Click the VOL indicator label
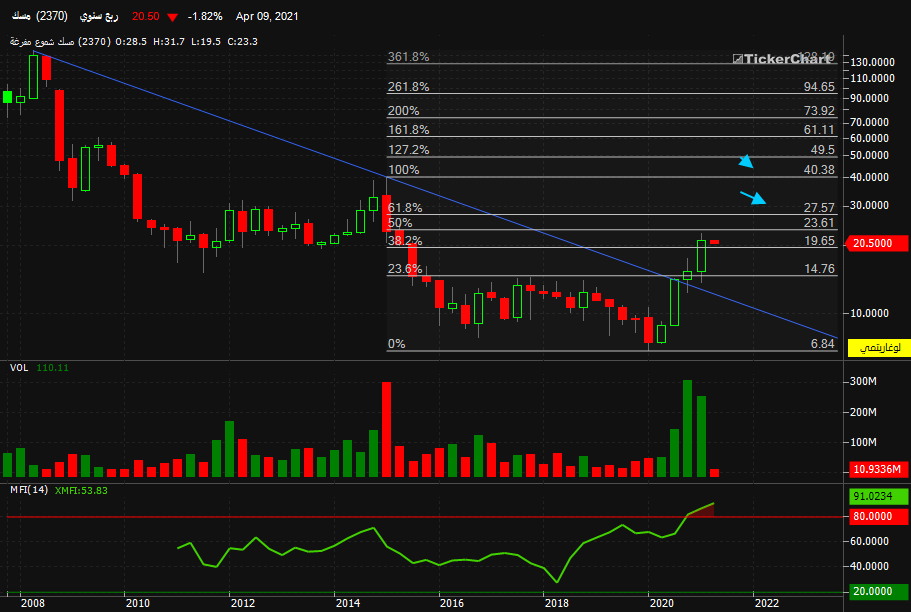Screen dimensions: 911x612 point(19,367)
